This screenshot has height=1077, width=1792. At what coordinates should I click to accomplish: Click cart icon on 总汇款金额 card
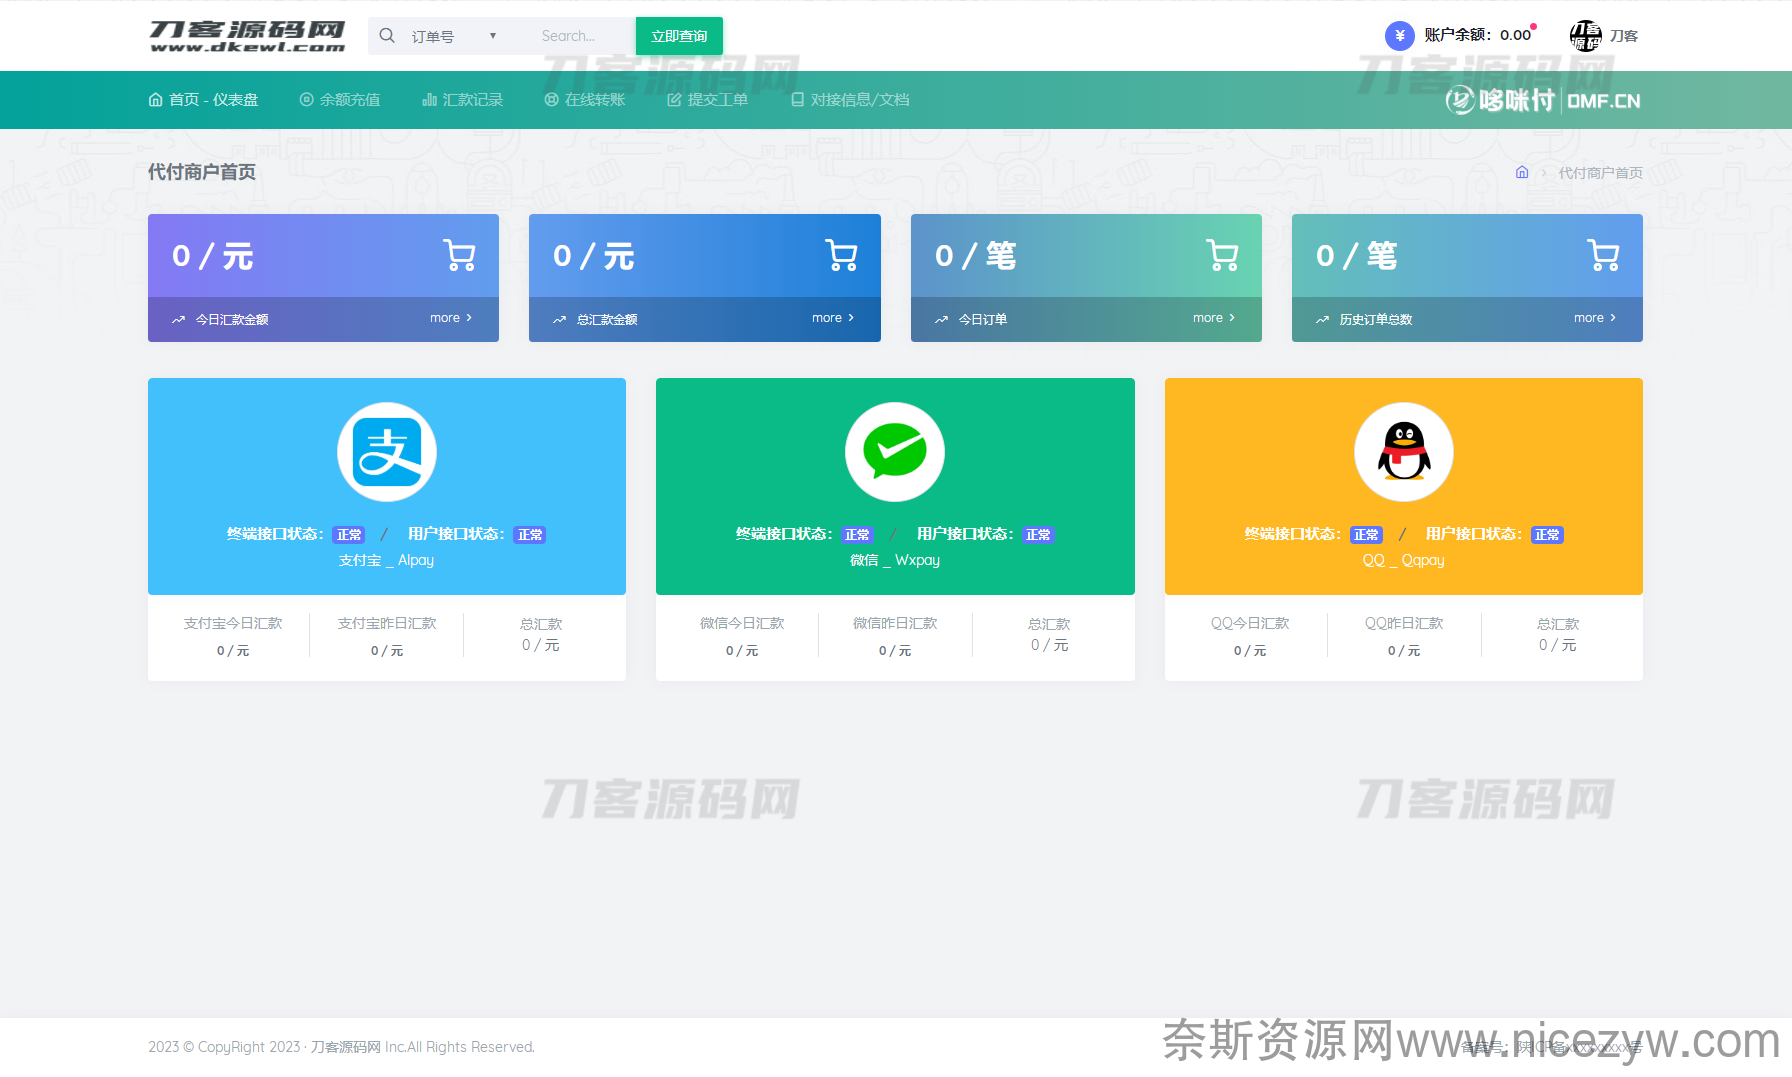coord(841,255)
